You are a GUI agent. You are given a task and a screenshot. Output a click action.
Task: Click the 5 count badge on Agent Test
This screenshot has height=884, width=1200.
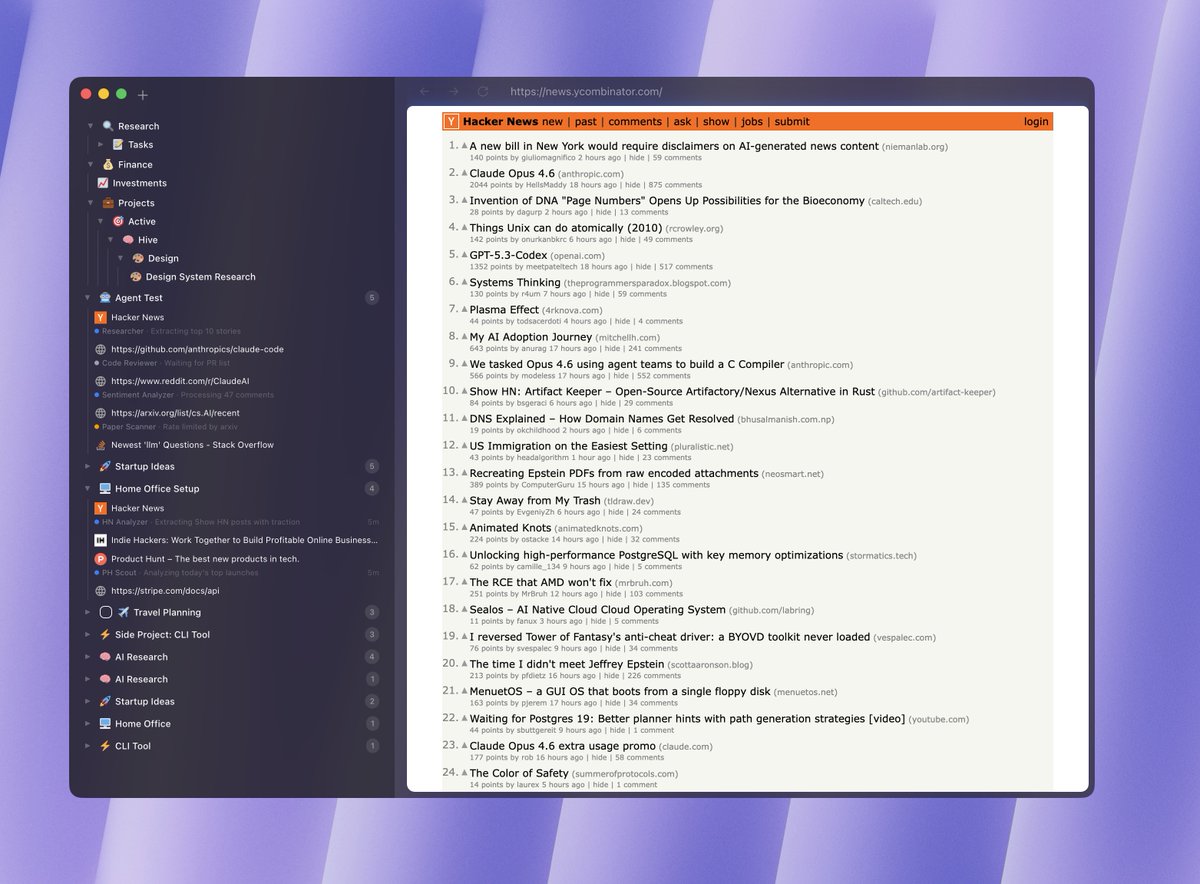click(x=372, y=298)
